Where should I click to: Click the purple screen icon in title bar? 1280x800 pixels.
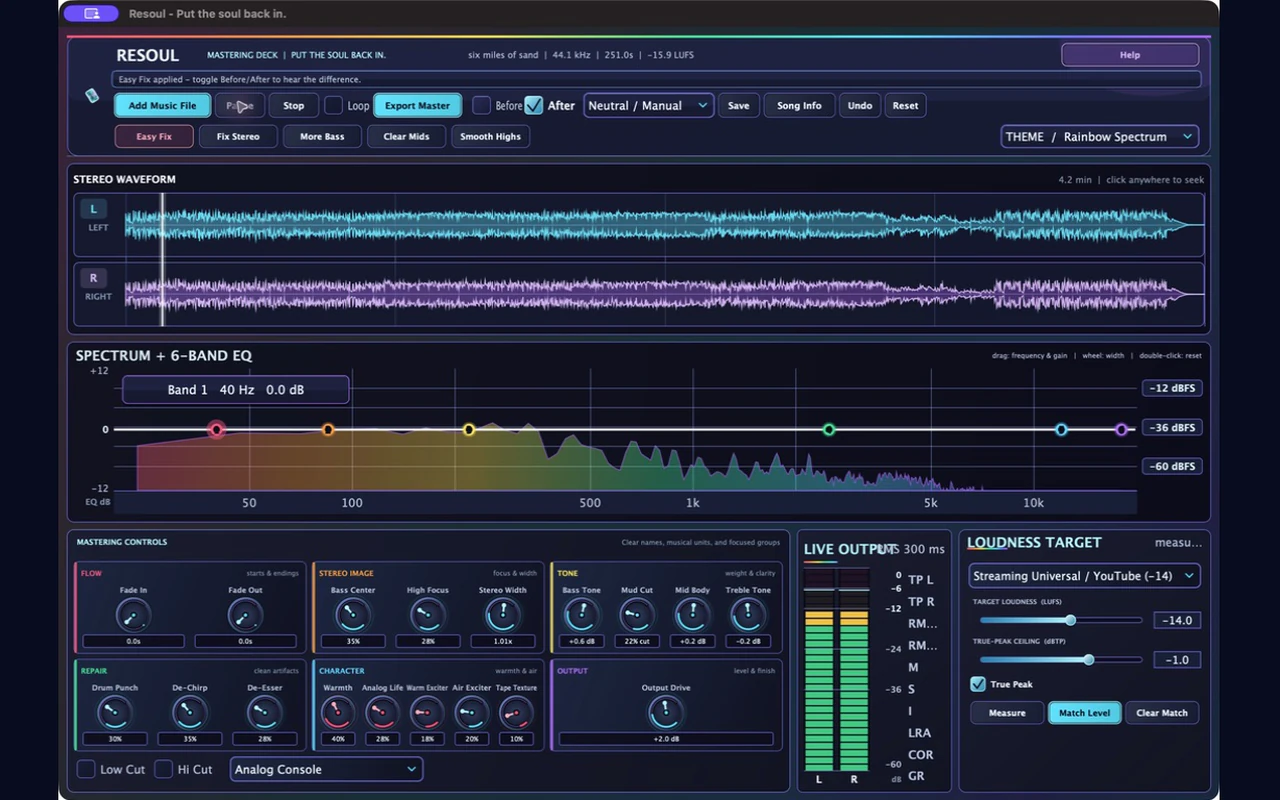pyautogui.click(x=92, y=14)
